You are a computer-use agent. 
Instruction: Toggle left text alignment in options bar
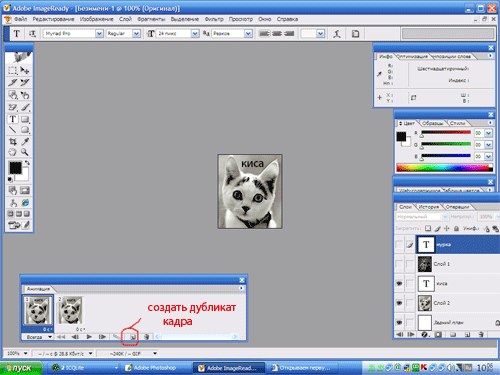click(x=264, y=34)
